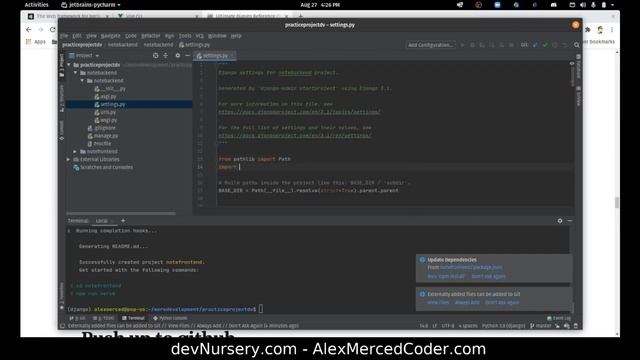The image size is (640, 360).
Task: Click Chrome extensions puzzle icon
Action: point(588,30)
